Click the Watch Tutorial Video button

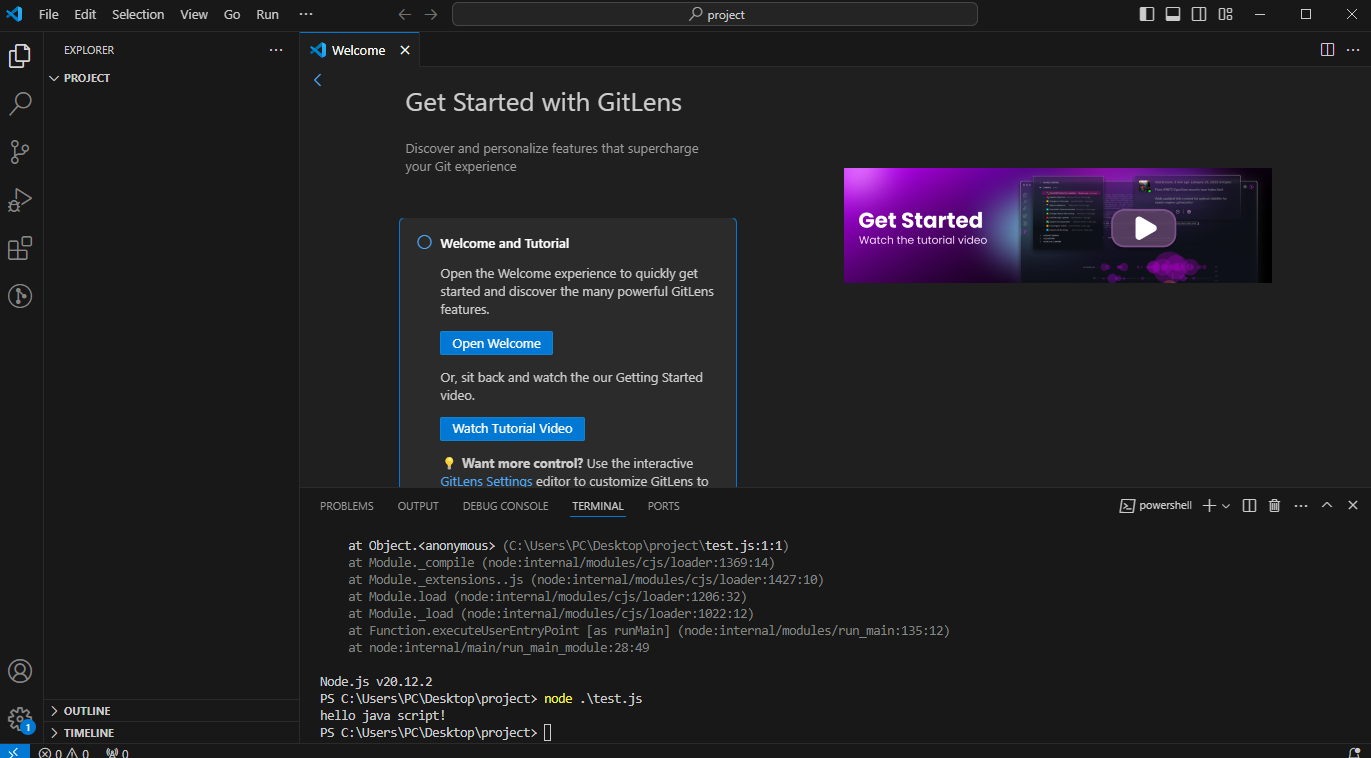pyautogui.click(x=512, y=428)
